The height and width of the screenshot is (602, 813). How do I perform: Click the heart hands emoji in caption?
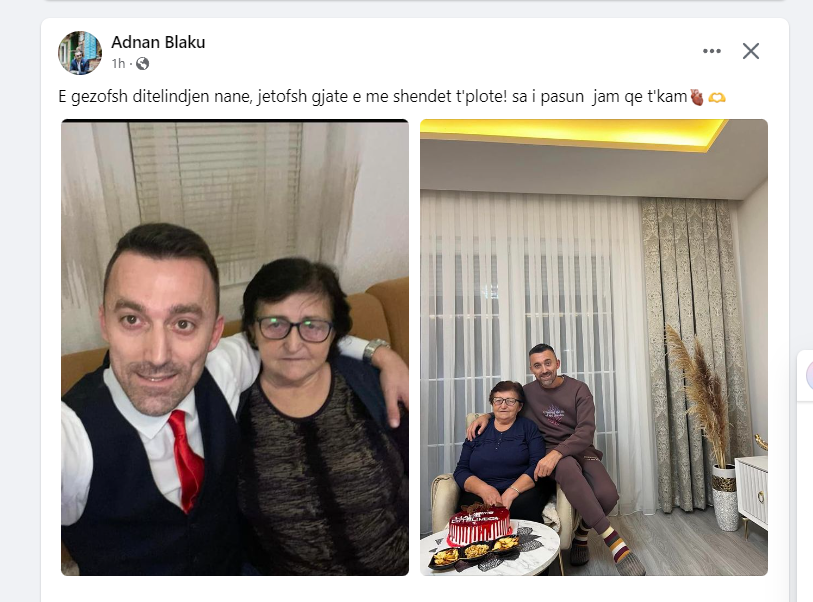[717, 97]
